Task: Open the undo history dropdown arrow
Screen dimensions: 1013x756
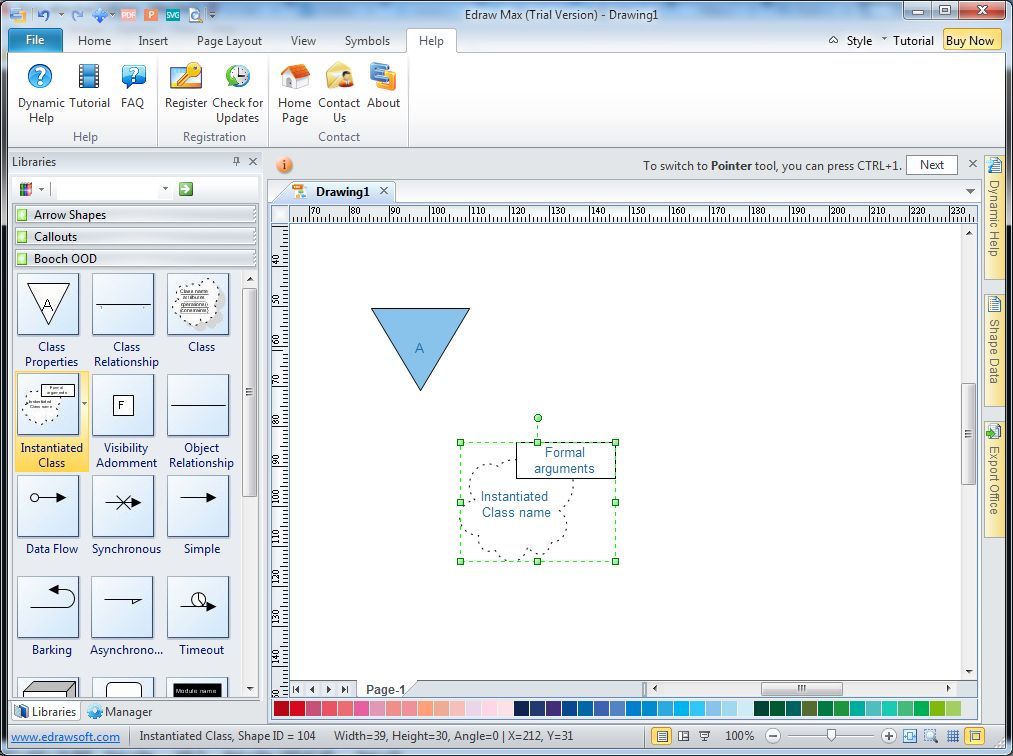Action: coord(60,14)
